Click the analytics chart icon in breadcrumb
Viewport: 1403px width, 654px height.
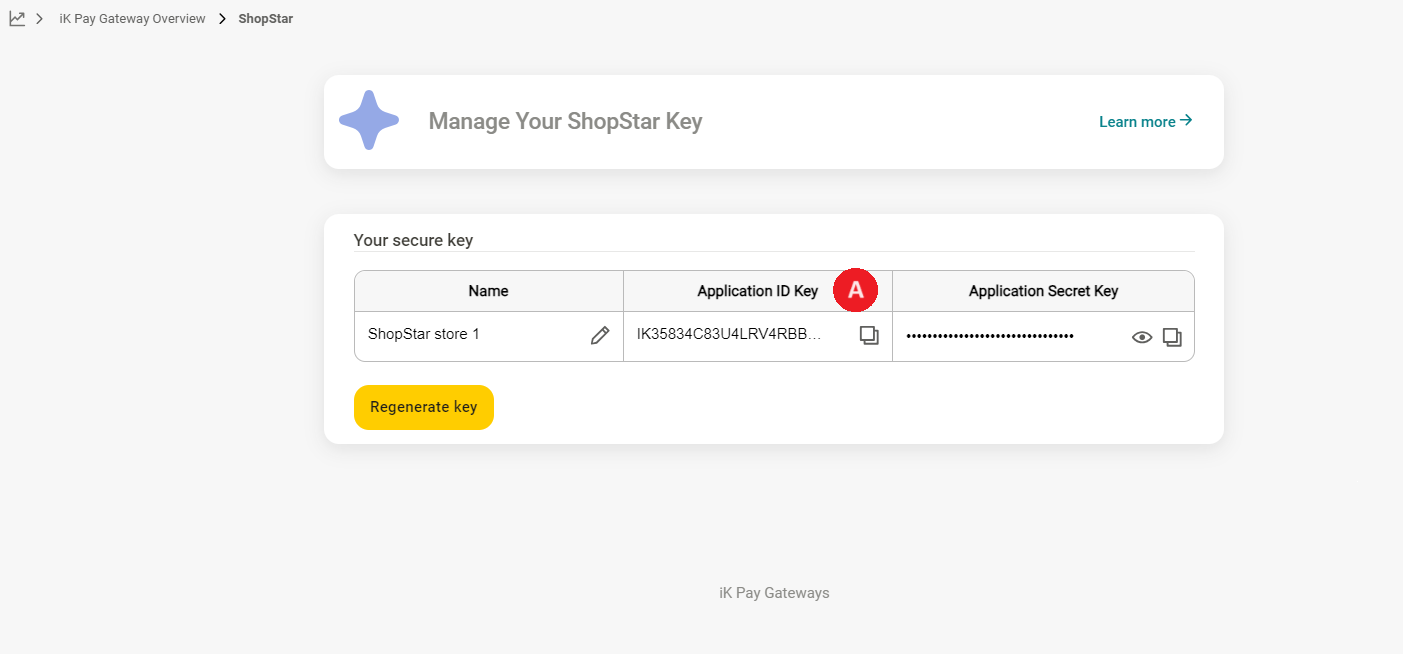[17, 18]
